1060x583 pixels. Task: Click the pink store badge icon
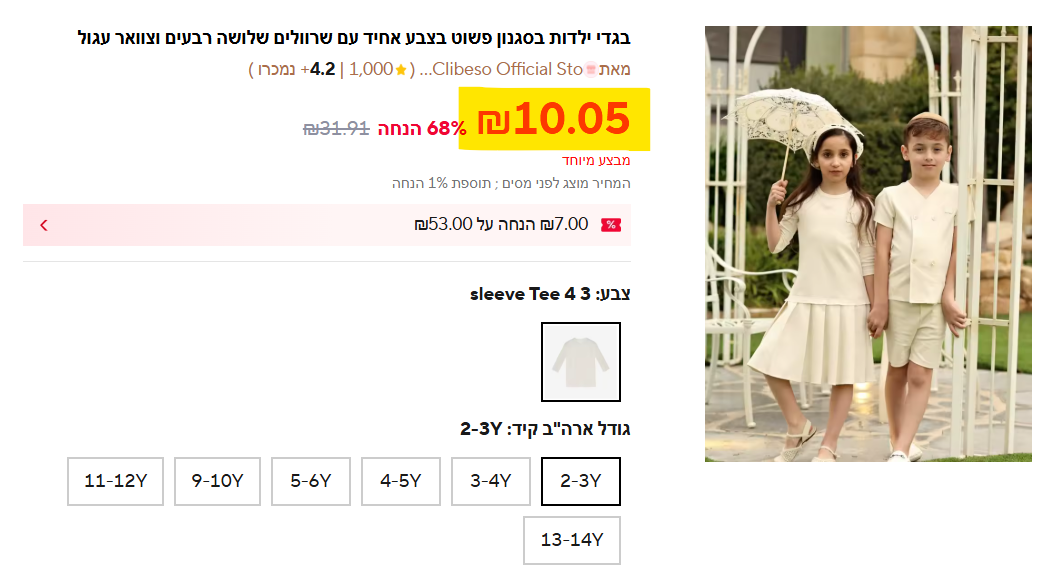[x=590, y=70]
